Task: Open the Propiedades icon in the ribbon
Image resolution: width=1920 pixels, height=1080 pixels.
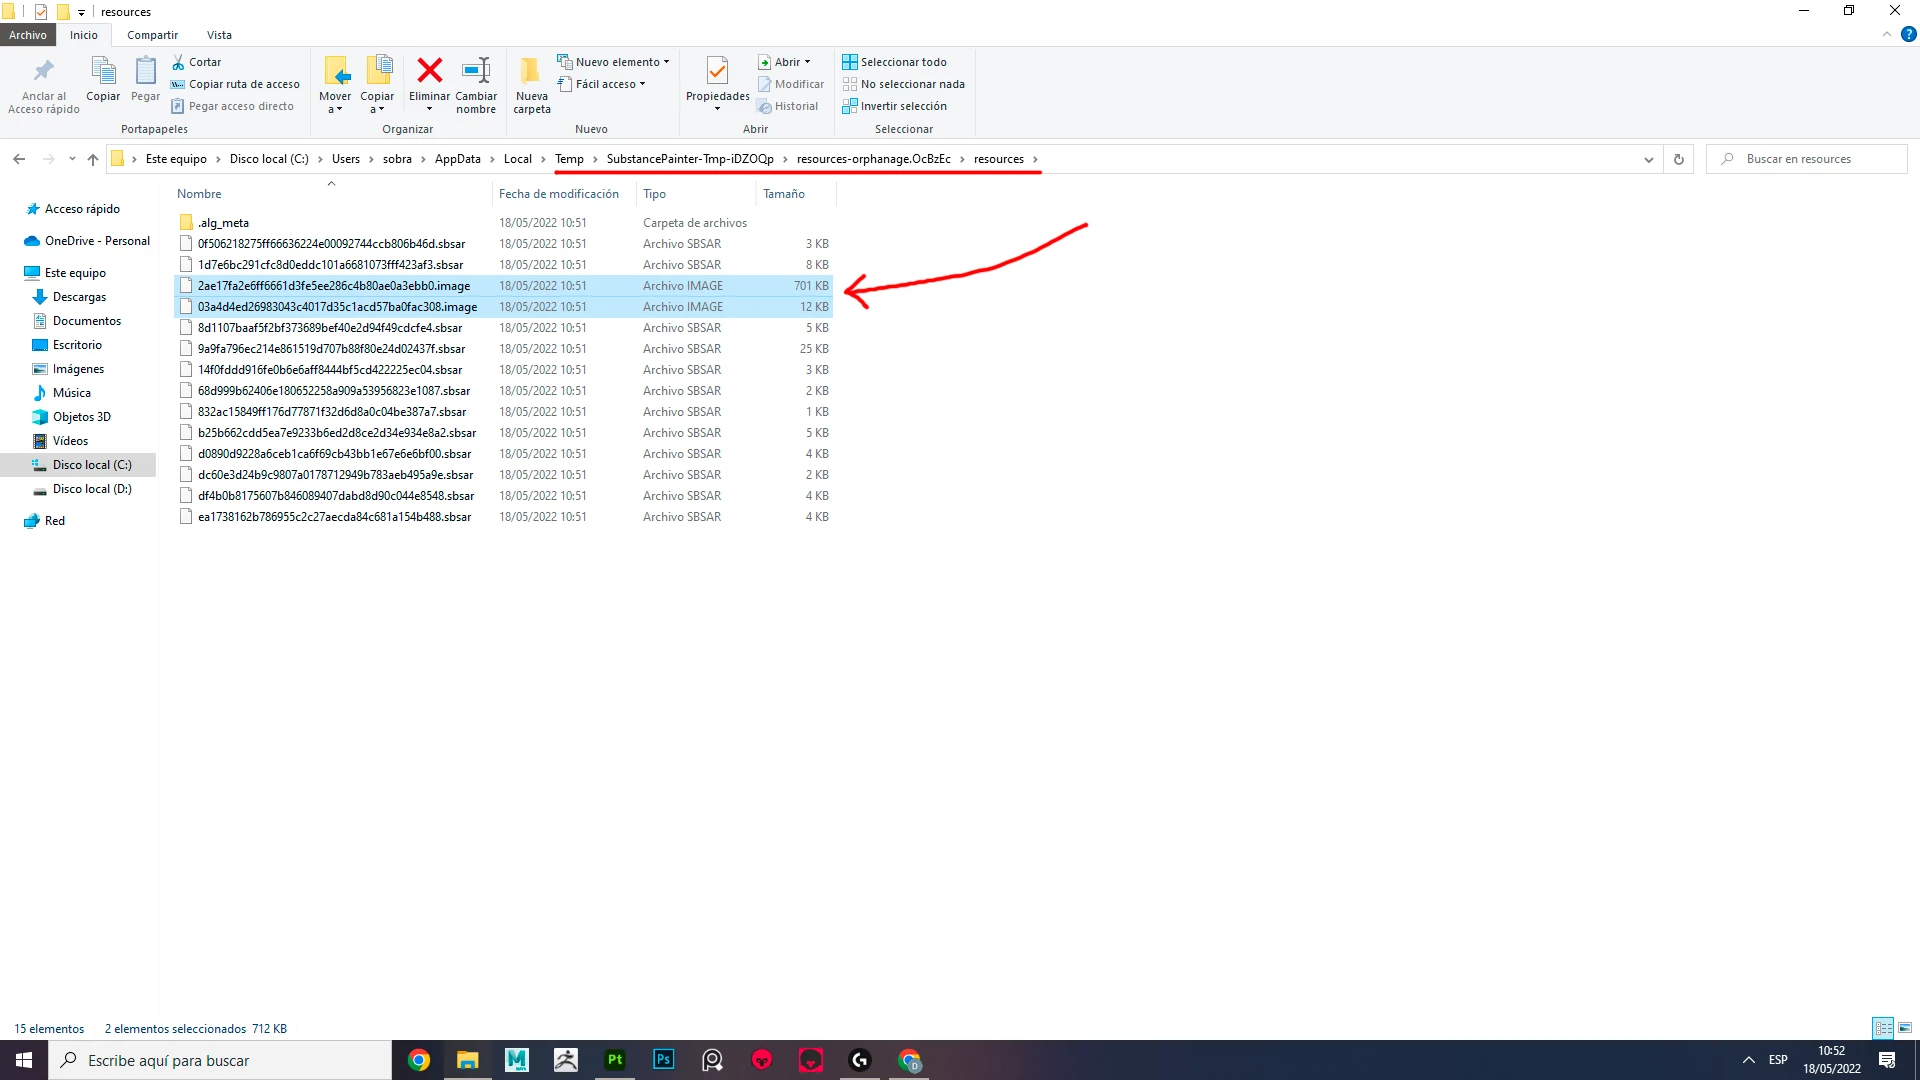Action: pyautogui.click(x=717, y=71)
